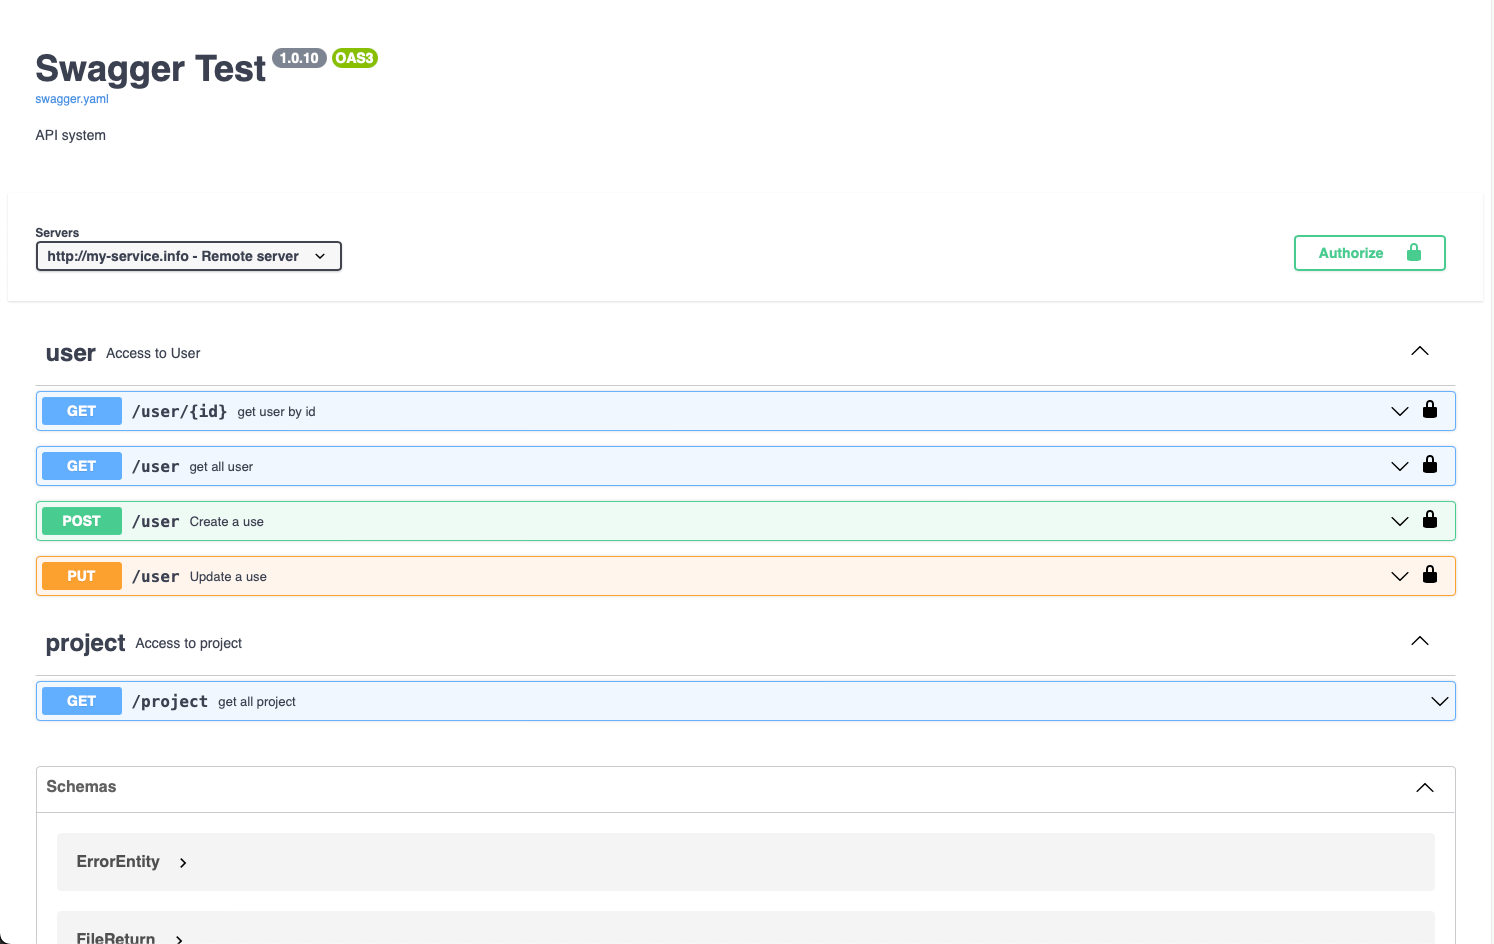Click the 'get all project' summary
The image size is (1494, 944).
click(x=257, y=702)
